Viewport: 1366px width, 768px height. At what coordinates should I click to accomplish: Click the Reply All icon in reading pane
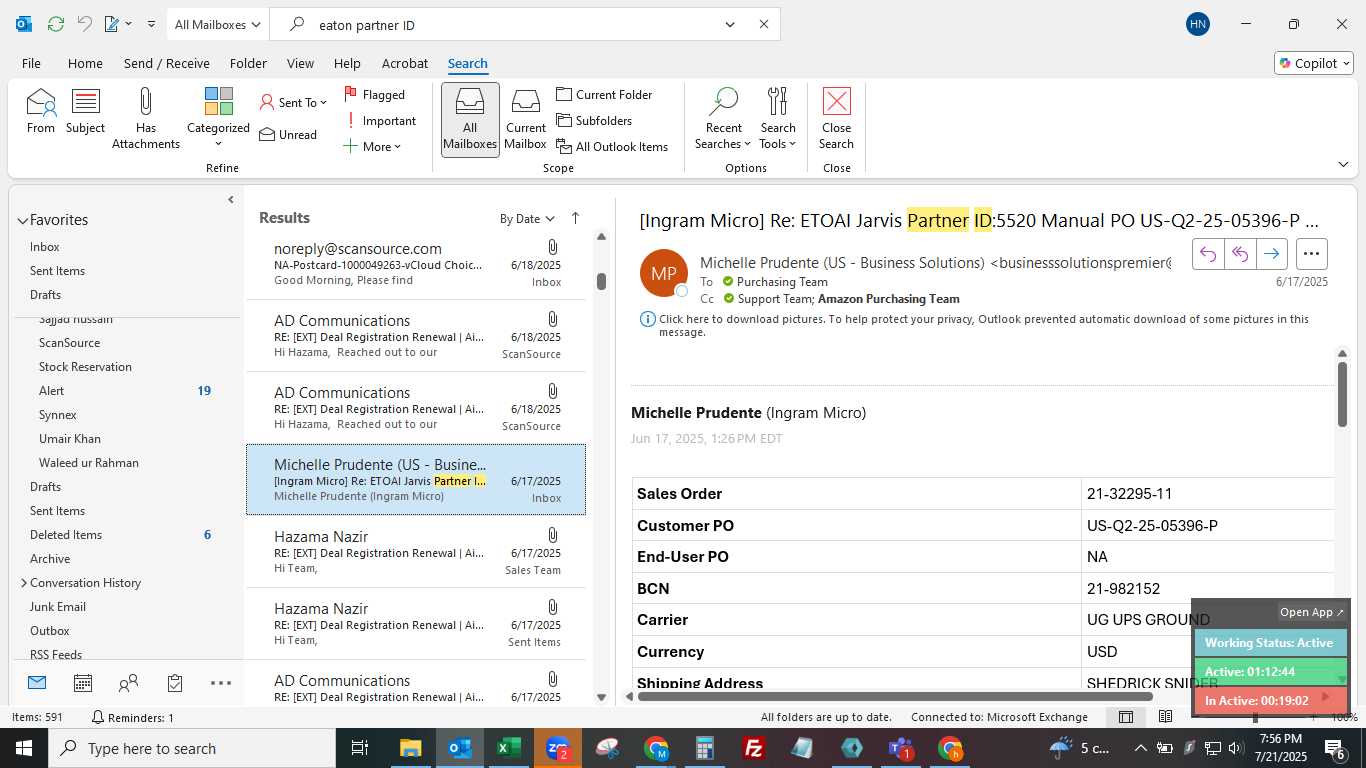click(x=1240, y=254)
